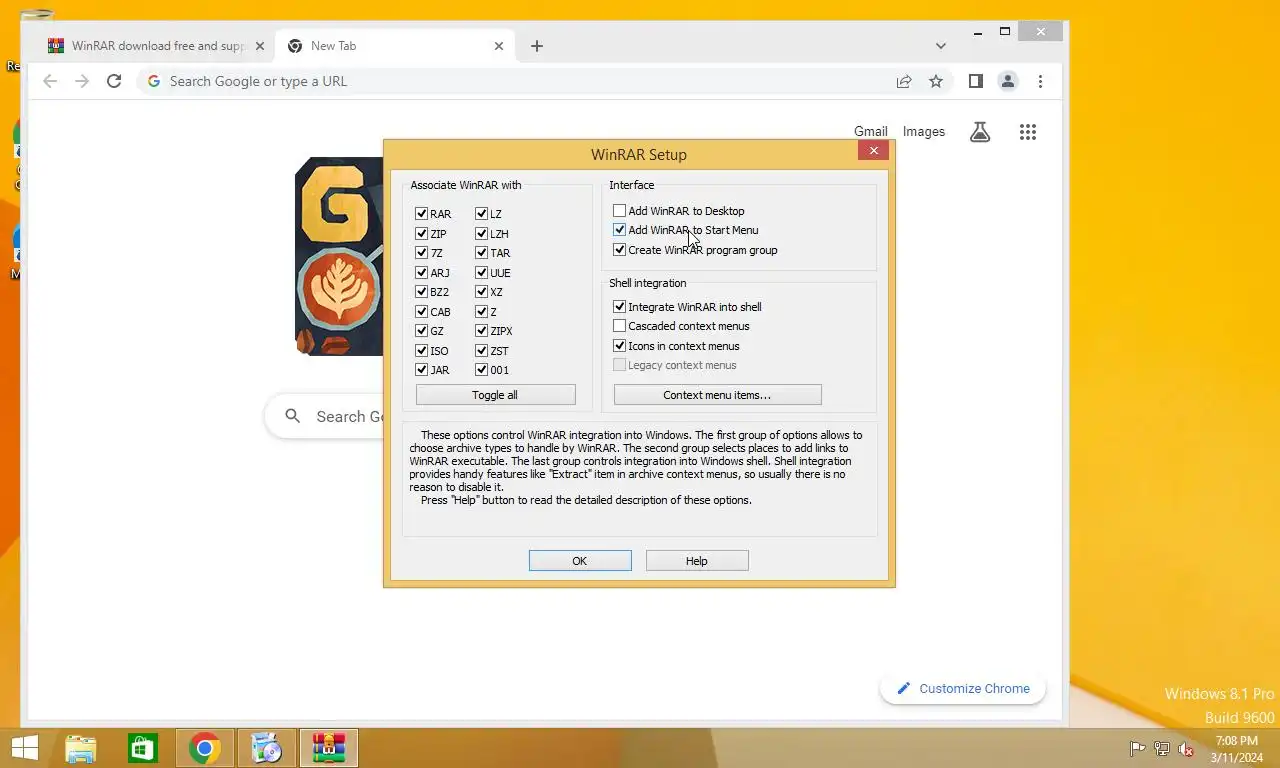Open Customize Chrome panel
Viewport: 1280px width, 768px height.
click(x=963, y=688)
